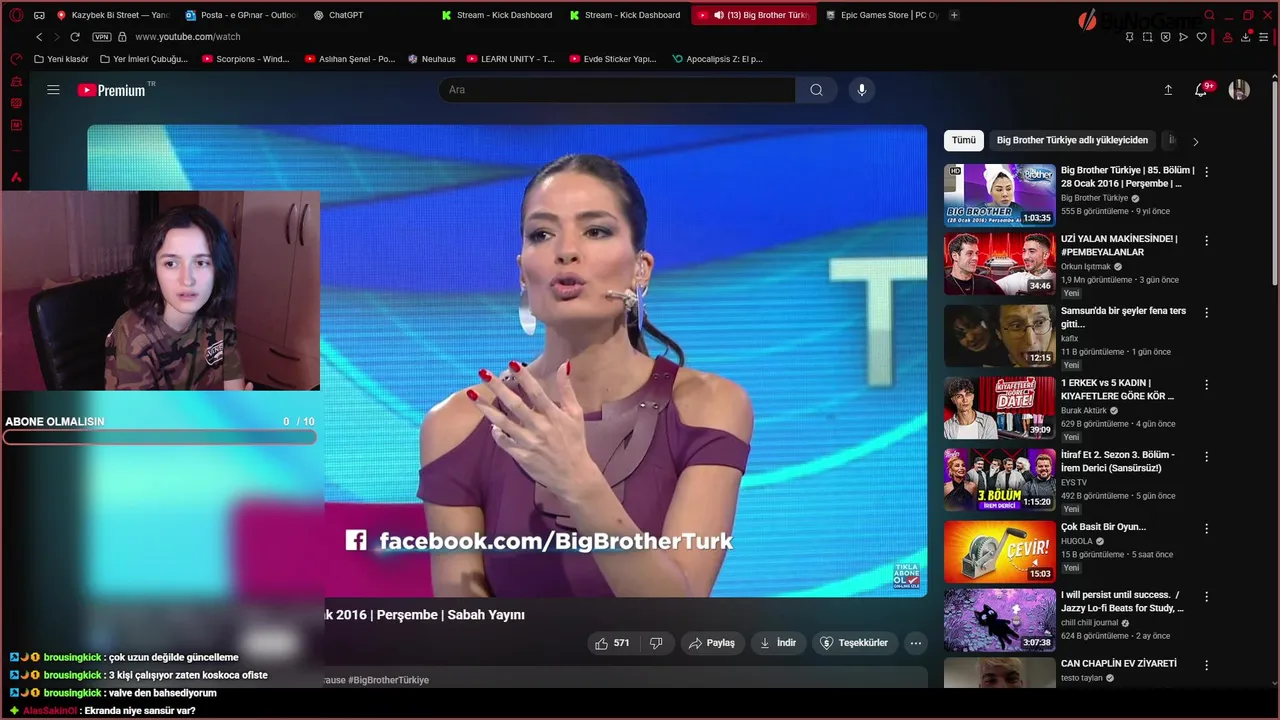Viewport: 1280px width, 720px height.
Task: Open the player play-arrow toolbar icon
Action: 1183,37
